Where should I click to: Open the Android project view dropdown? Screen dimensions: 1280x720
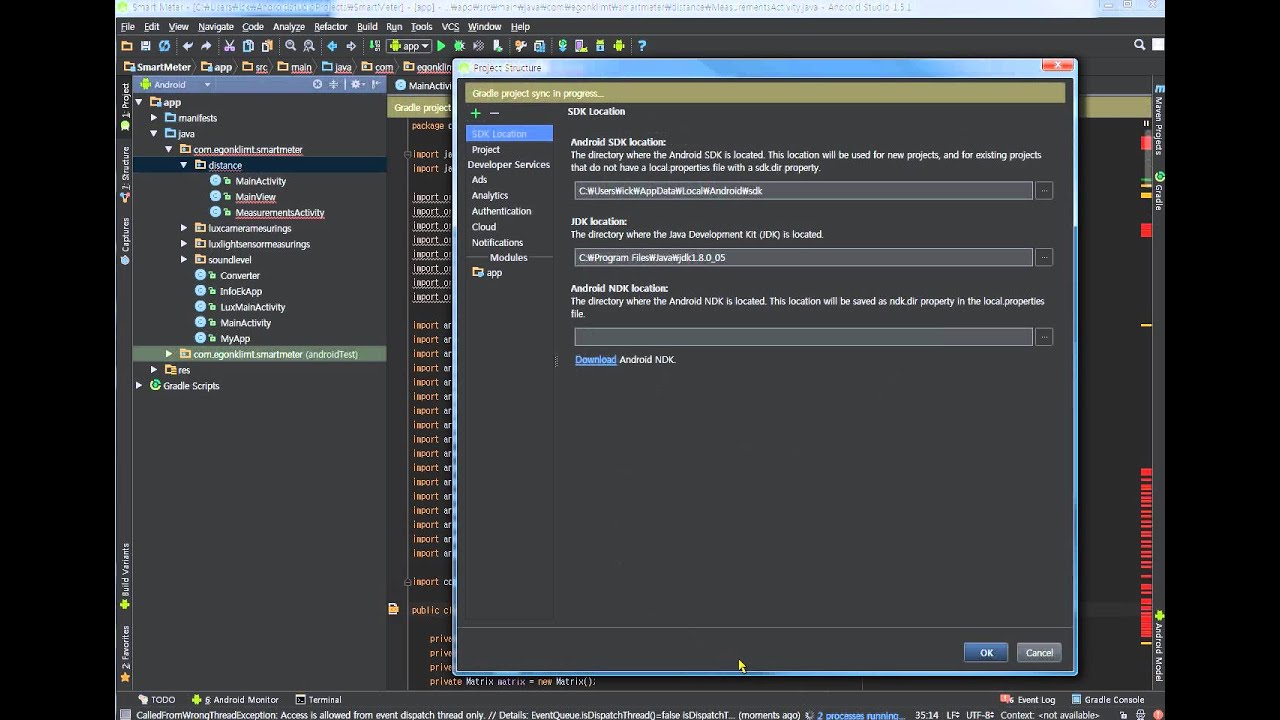[175, 85]
